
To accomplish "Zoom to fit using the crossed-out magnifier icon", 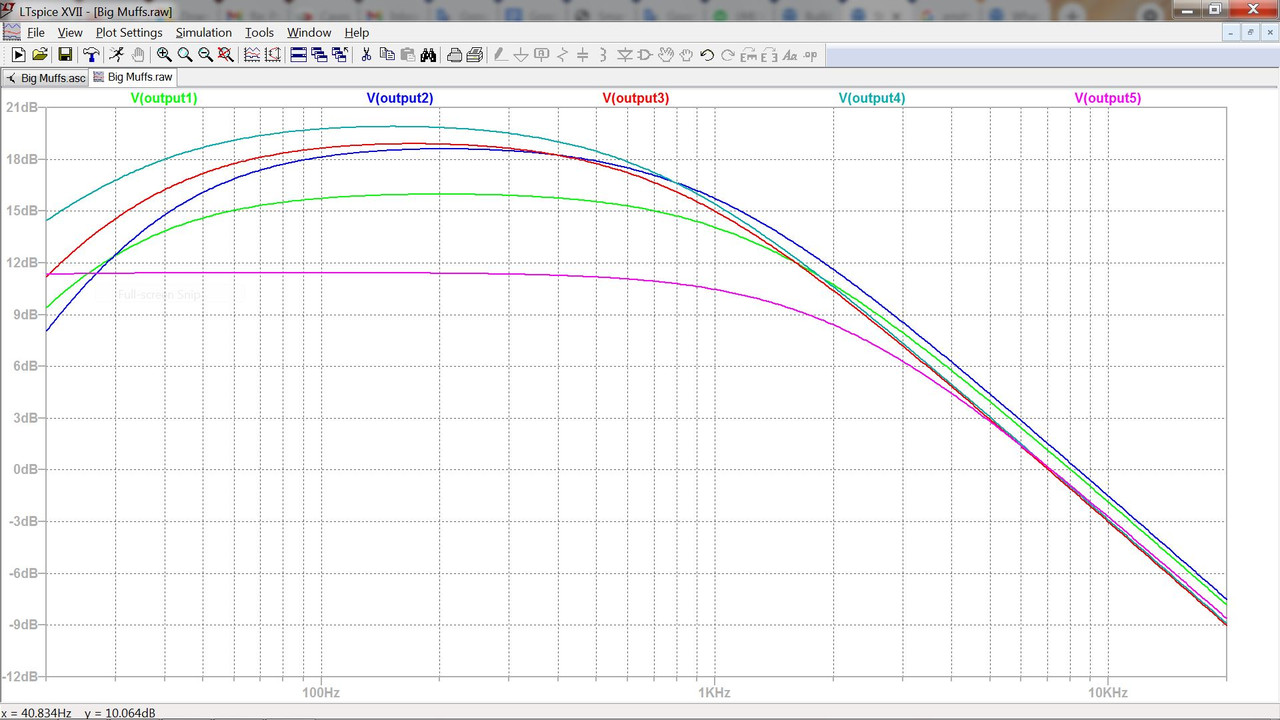I will tap(224, 55).
